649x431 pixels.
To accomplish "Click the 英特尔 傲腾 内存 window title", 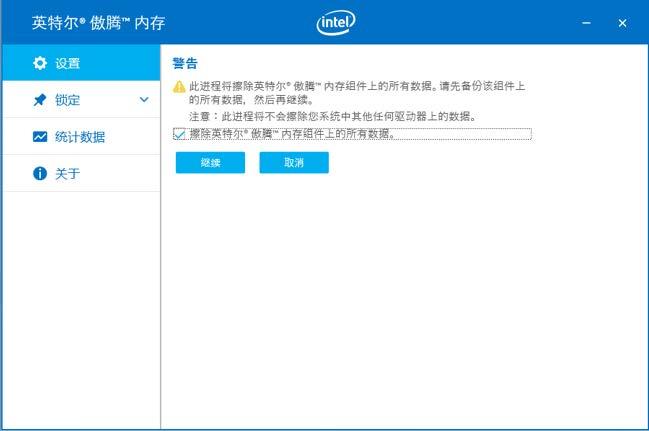I will [99, 23].
